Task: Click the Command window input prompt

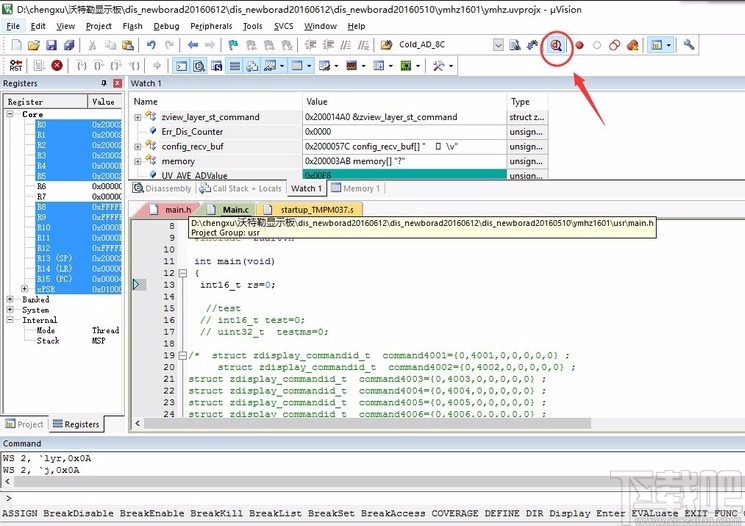Action: (371, 498)
